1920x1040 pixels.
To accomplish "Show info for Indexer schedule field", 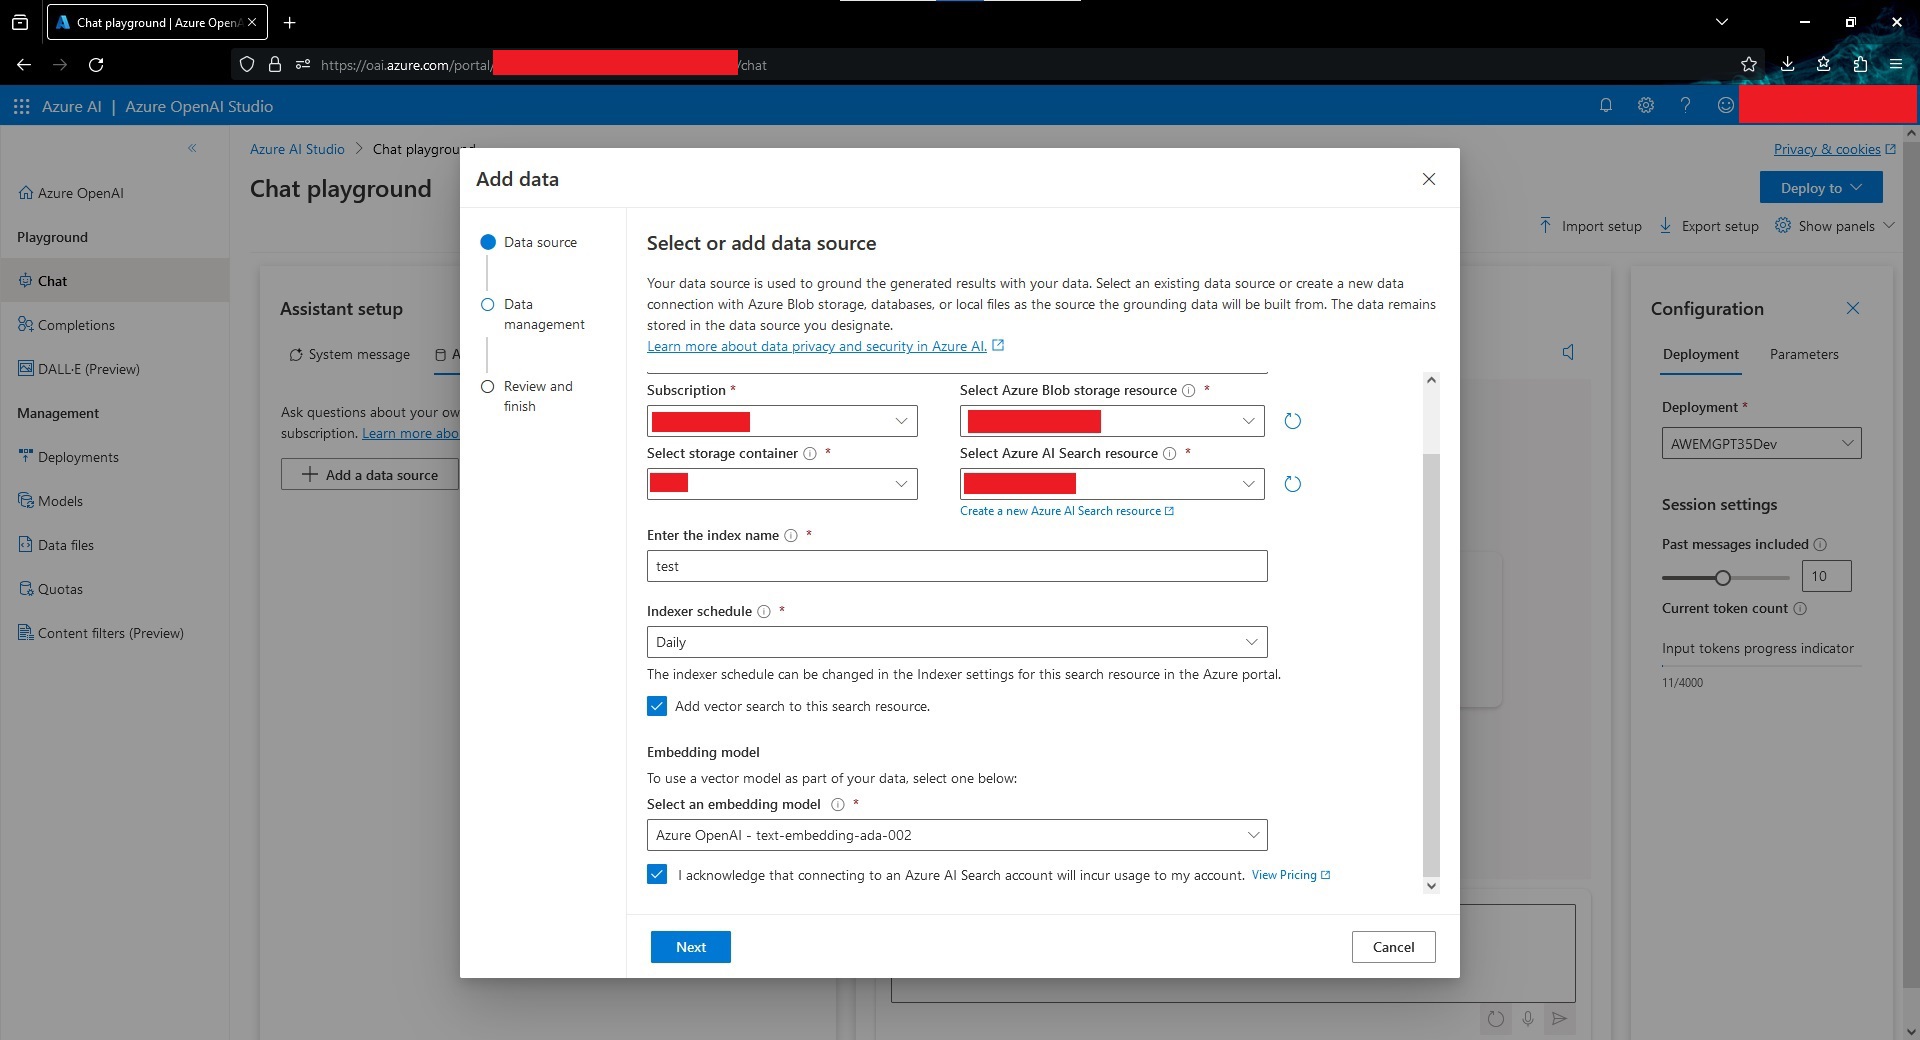I will click(x=764, y=612).
